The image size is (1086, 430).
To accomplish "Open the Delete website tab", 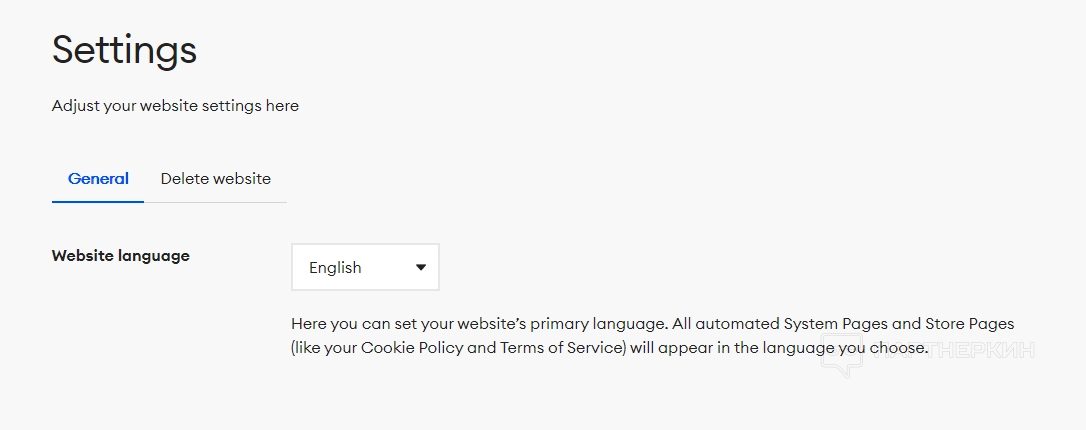I will point(215,179).
